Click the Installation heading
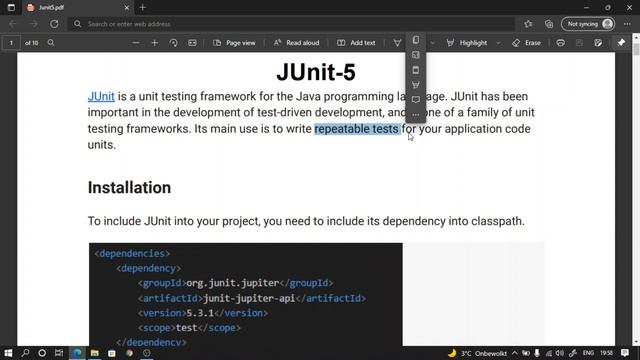This screenshot has width=640, height=360. (x=129, y=188)
